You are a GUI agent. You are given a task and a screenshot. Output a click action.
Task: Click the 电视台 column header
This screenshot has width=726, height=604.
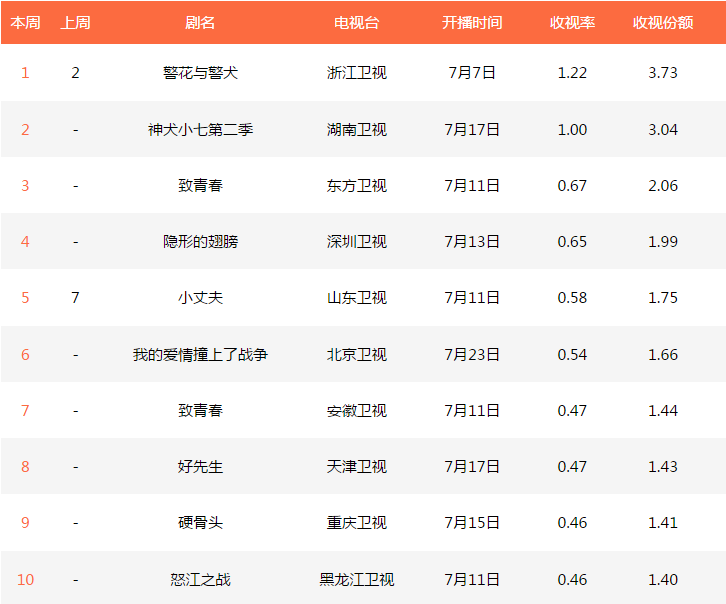tap(357, 22)
